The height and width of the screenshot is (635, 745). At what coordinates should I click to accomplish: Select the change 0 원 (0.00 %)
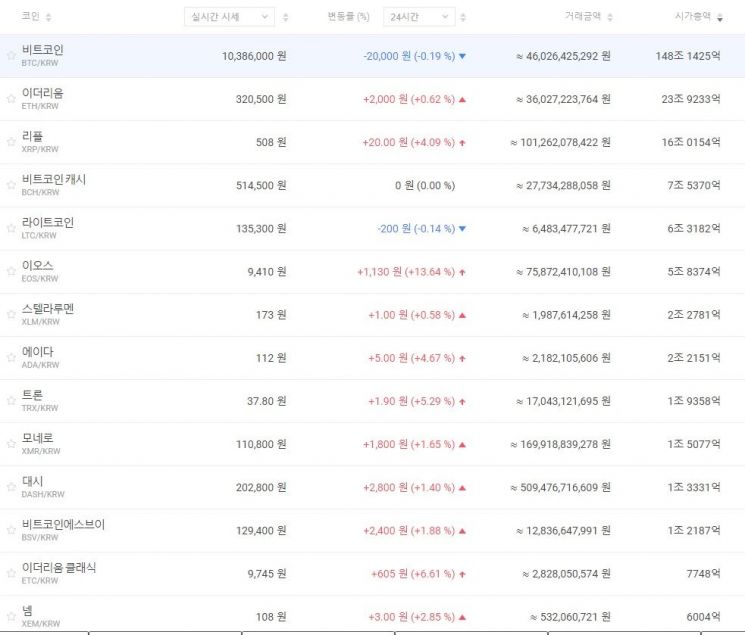(x=425, y=185)
